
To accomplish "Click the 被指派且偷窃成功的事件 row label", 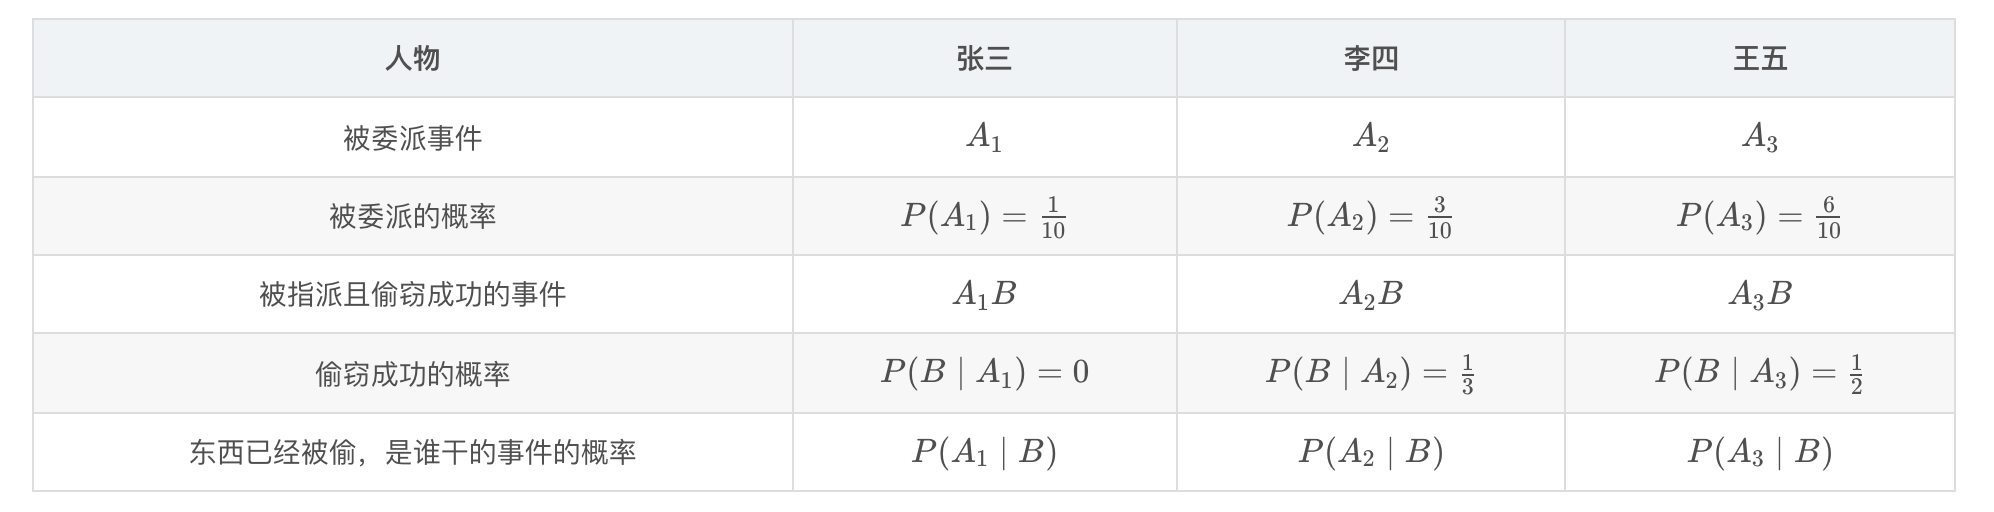I will 412,294.
